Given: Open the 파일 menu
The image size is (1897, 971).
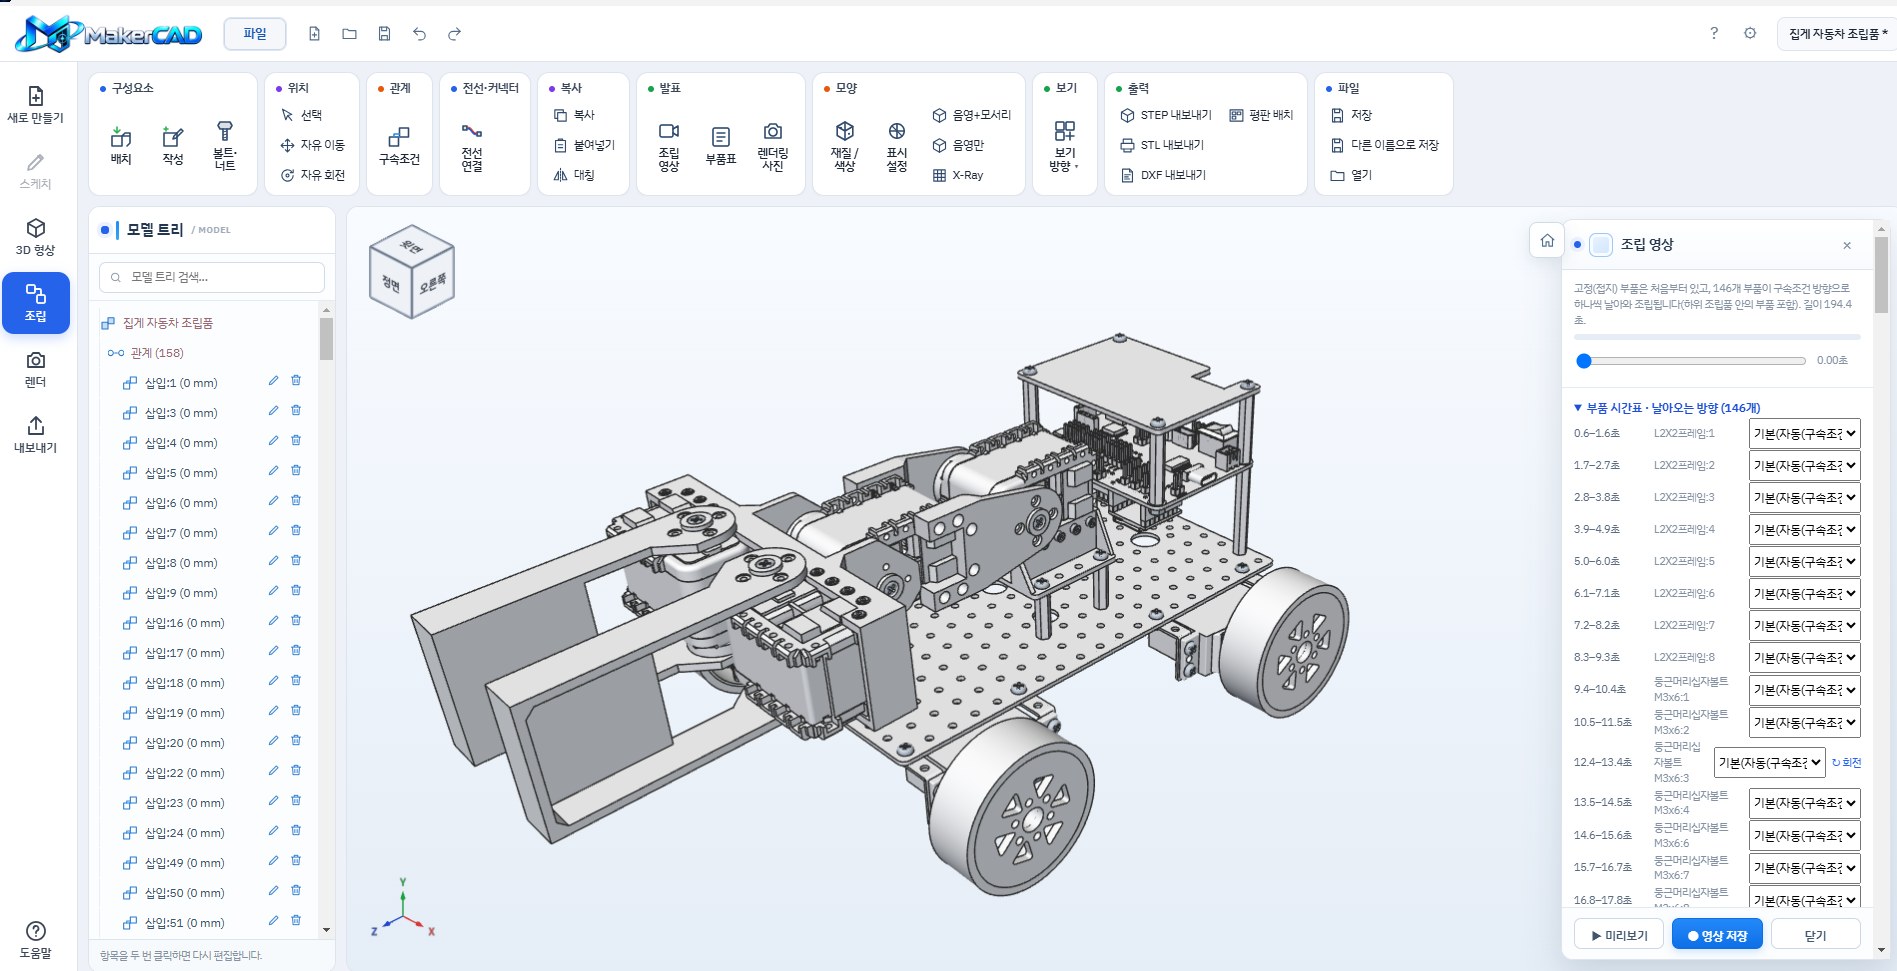Looking at the screenshot, I should coord(255,34).
